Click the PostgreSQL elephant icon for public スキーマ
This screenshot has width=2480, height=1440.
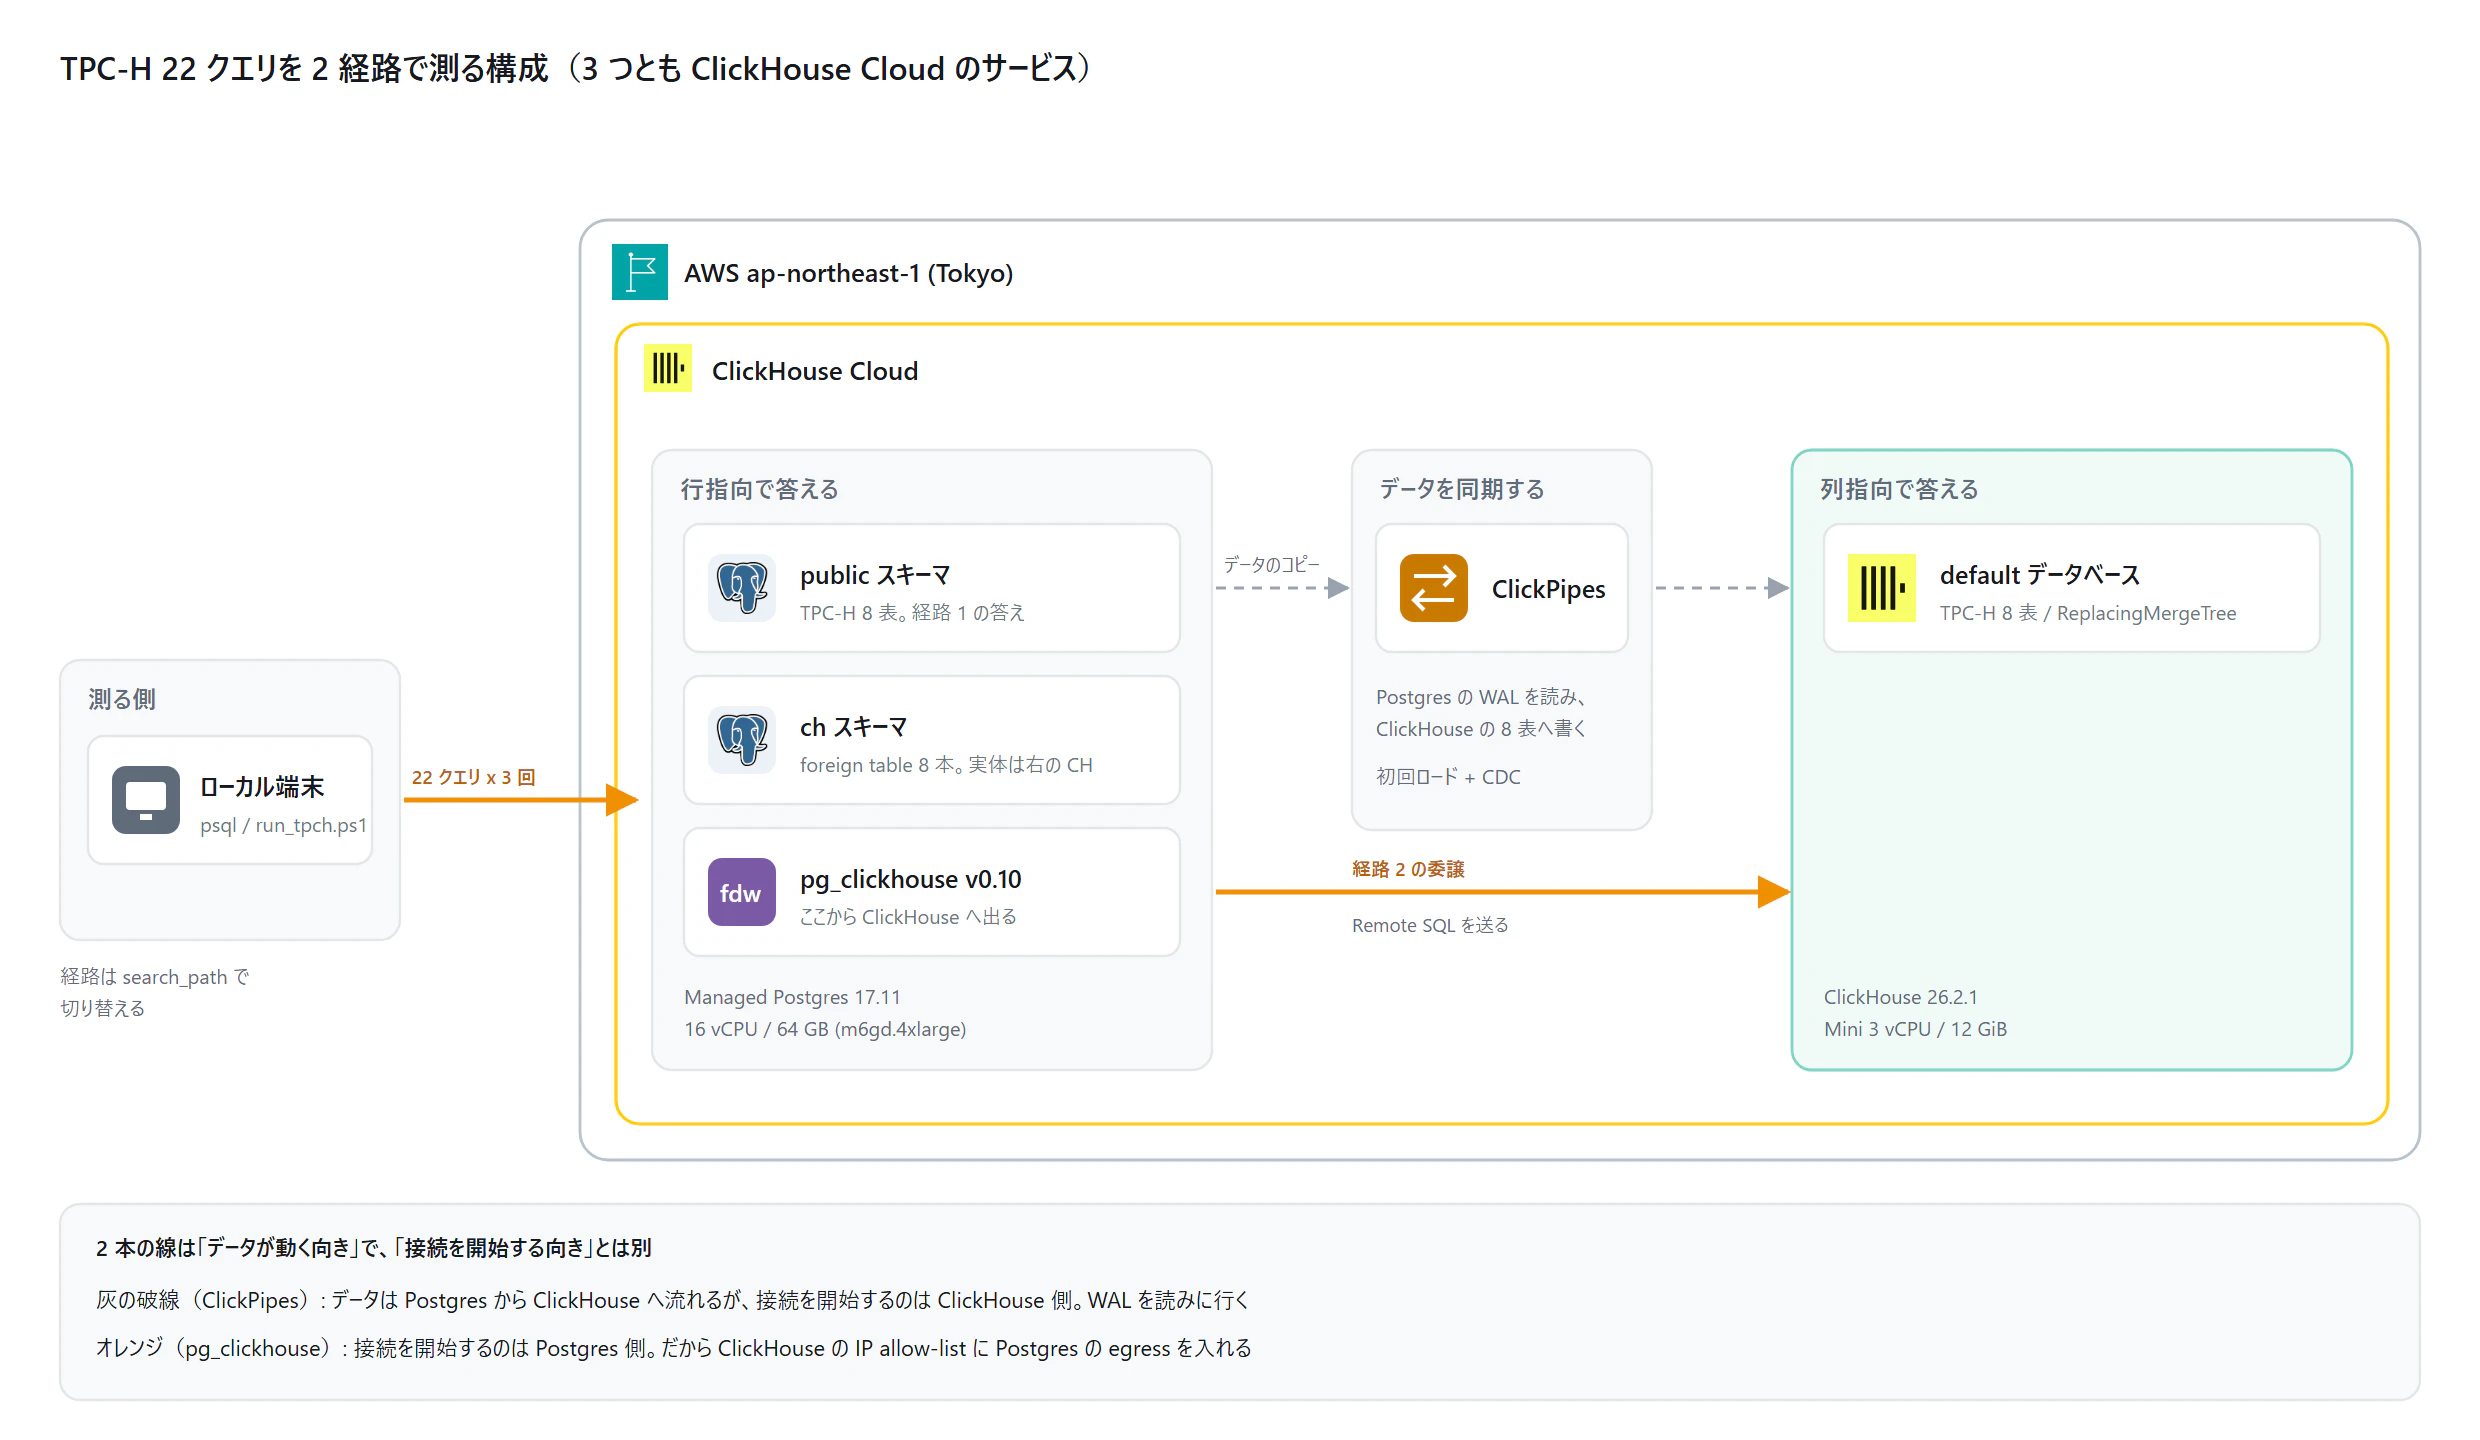pos(742,588)
